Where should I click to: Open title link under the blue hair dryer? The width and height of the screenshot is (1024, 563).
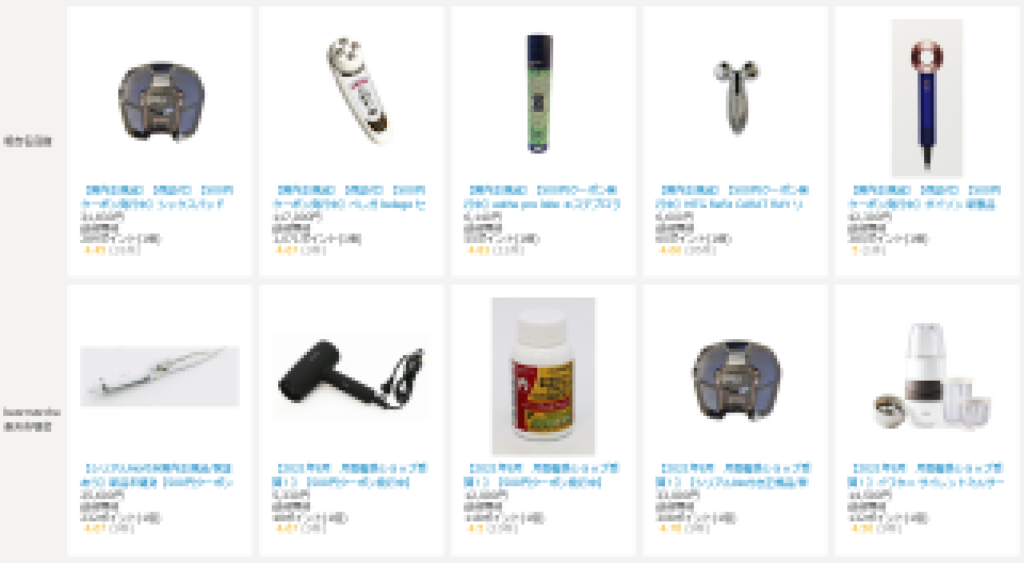point(925,197)
